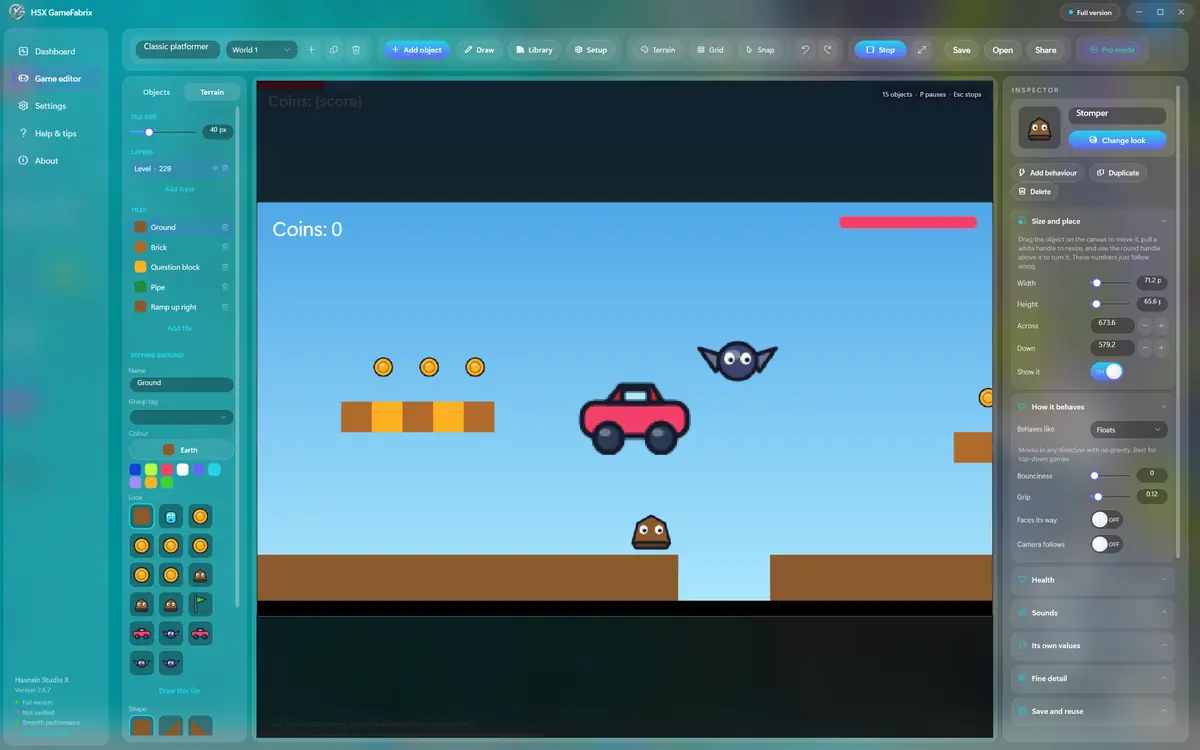
Task: Redo the last action
Action: 828,49
